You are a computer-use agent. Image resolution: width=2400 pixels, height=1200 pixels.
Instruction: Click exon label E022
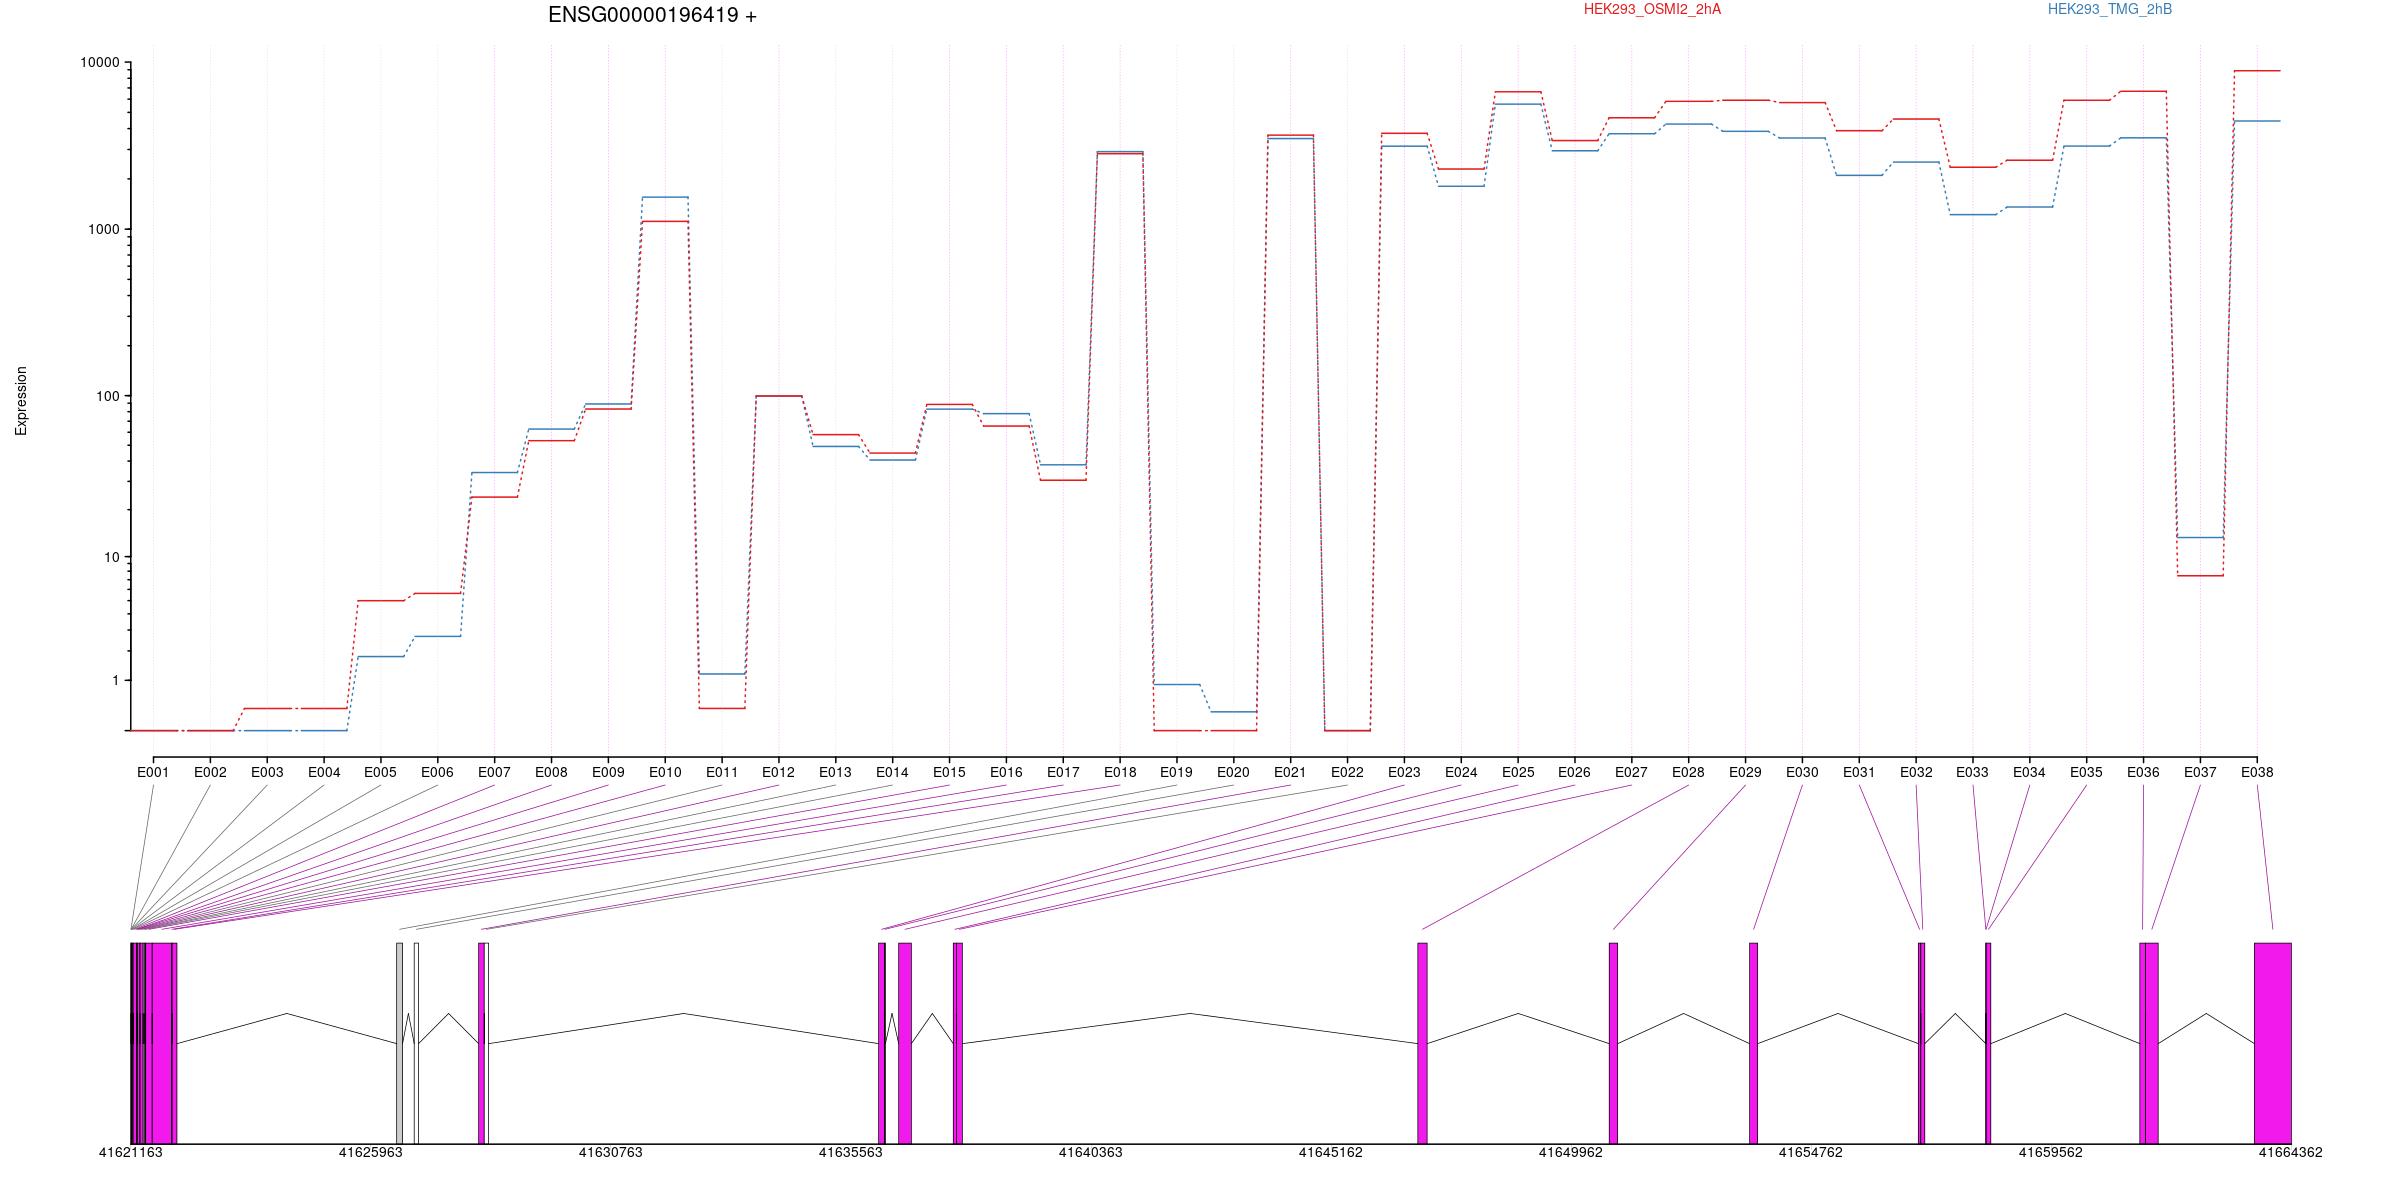1347,772
